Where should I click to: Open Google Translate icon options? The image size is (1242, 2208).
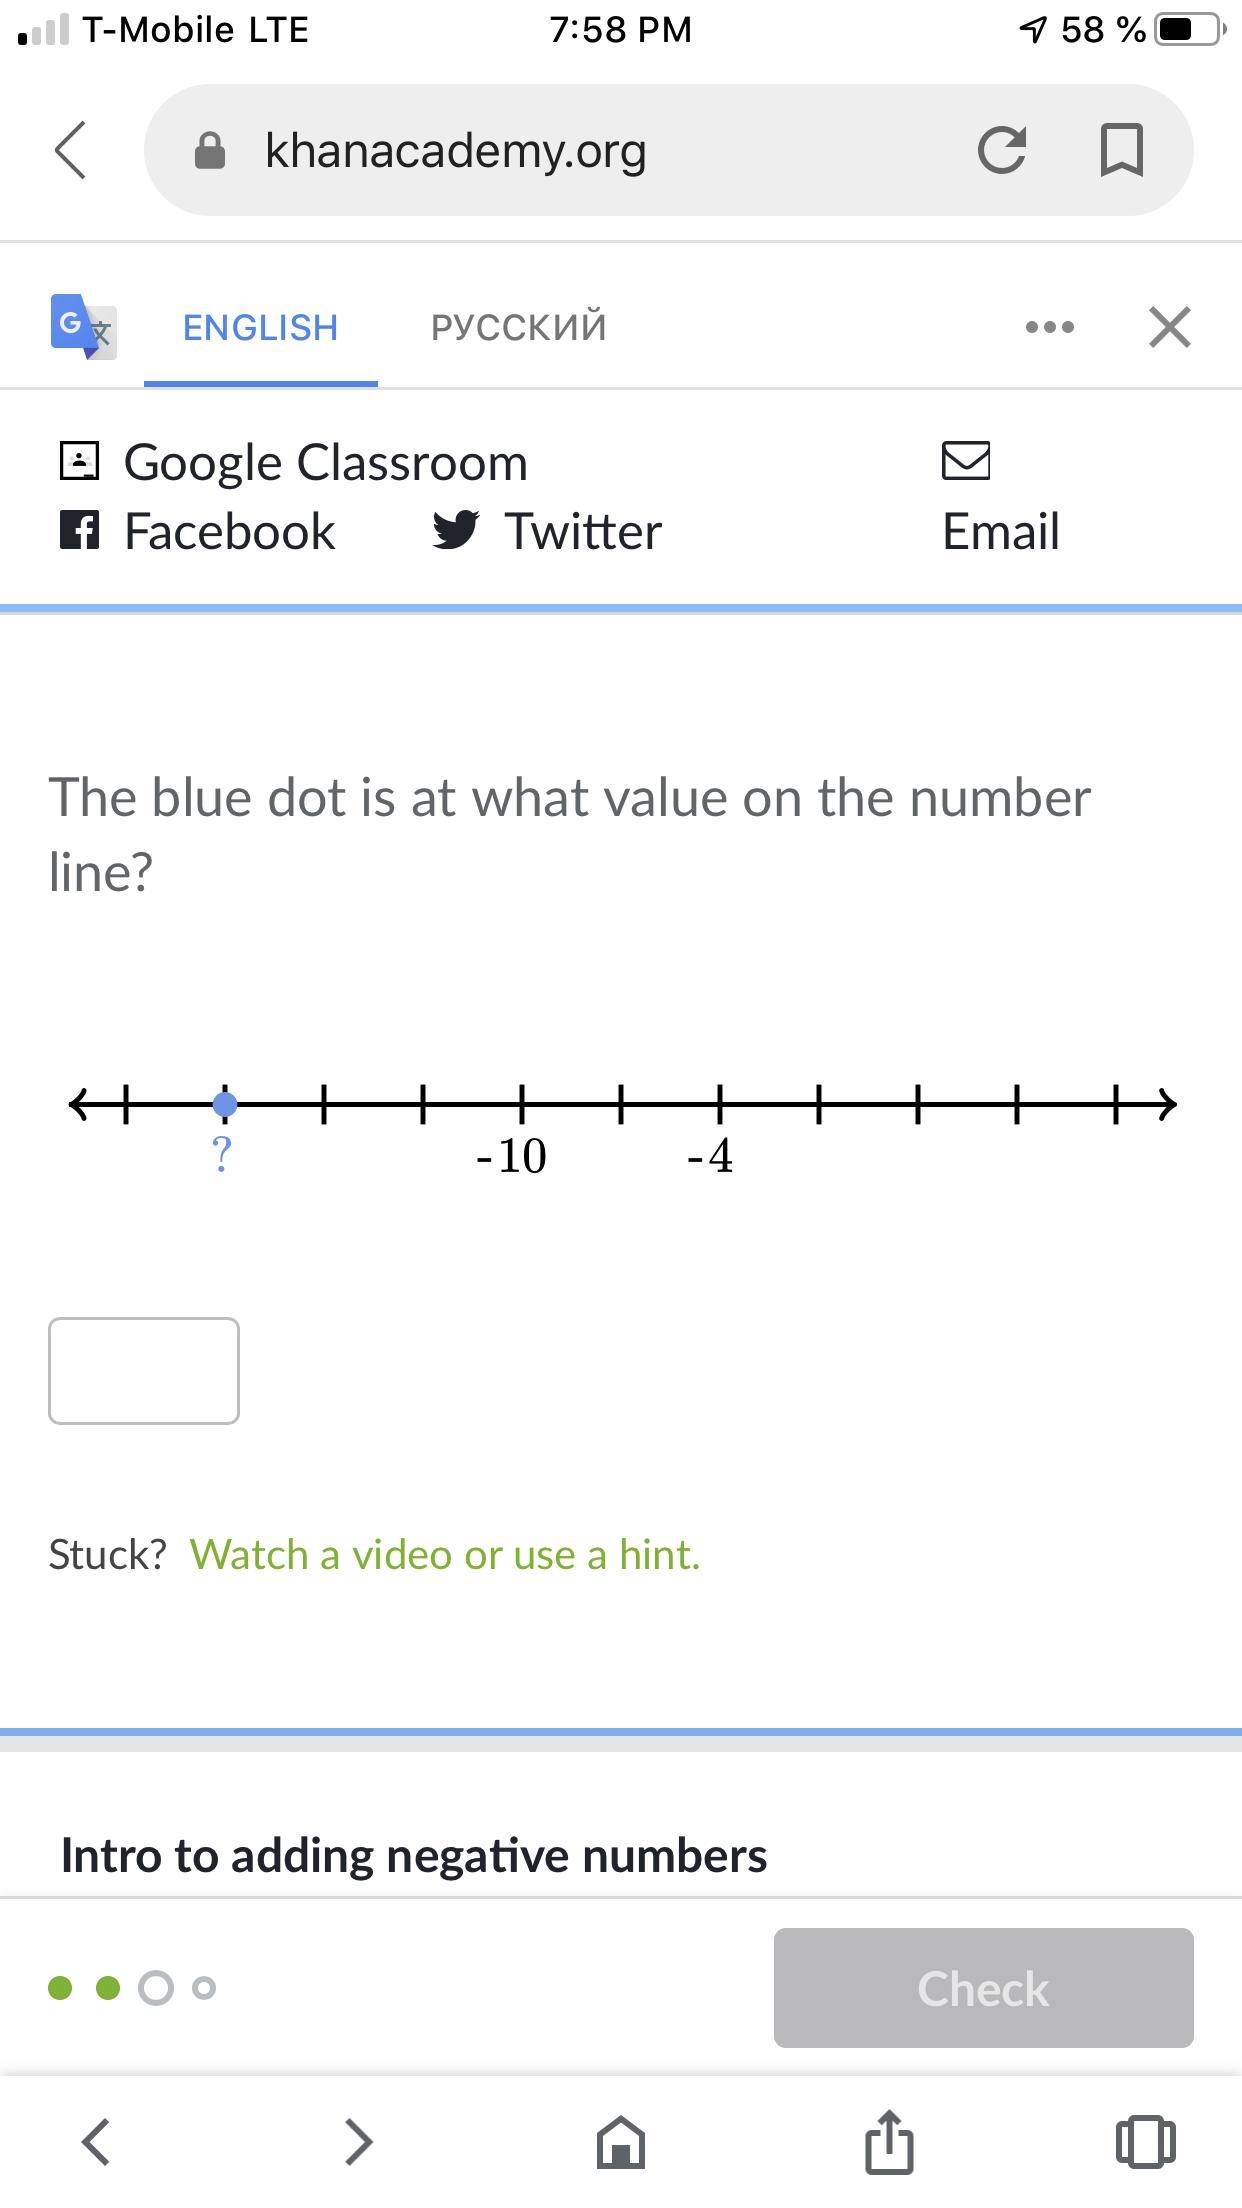[83, 327]
